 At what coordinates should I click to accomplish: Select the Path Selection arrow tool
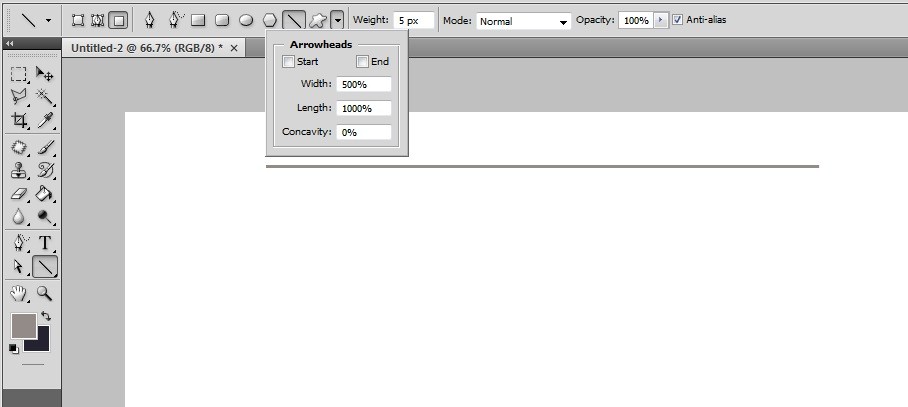coord(19,266)
